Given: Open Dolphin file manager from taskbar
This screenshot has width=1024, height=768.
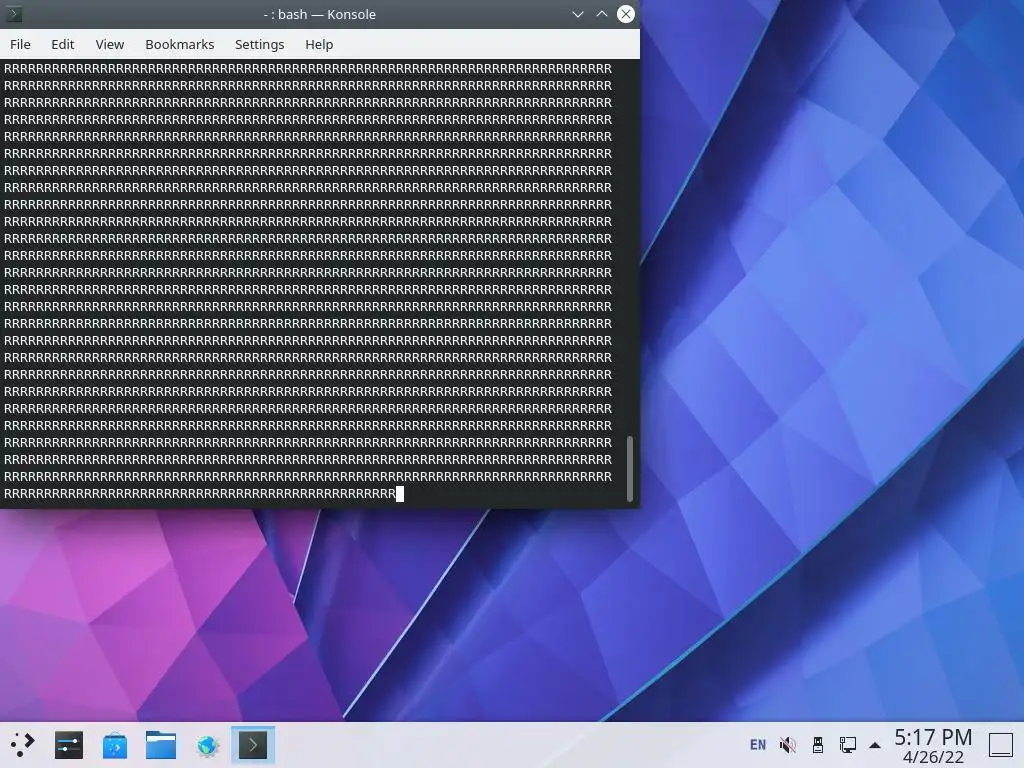Looking at the screenshot, I should tap(161, 744).
